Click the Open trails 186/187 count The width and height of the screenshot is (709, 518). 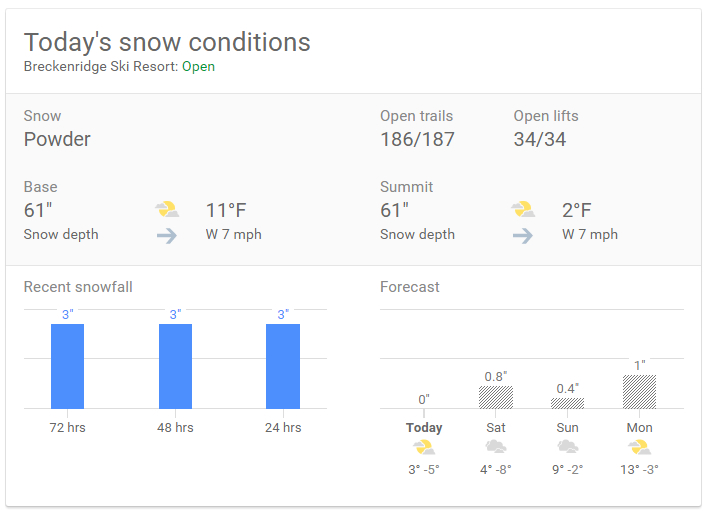[x=417, y=139]
